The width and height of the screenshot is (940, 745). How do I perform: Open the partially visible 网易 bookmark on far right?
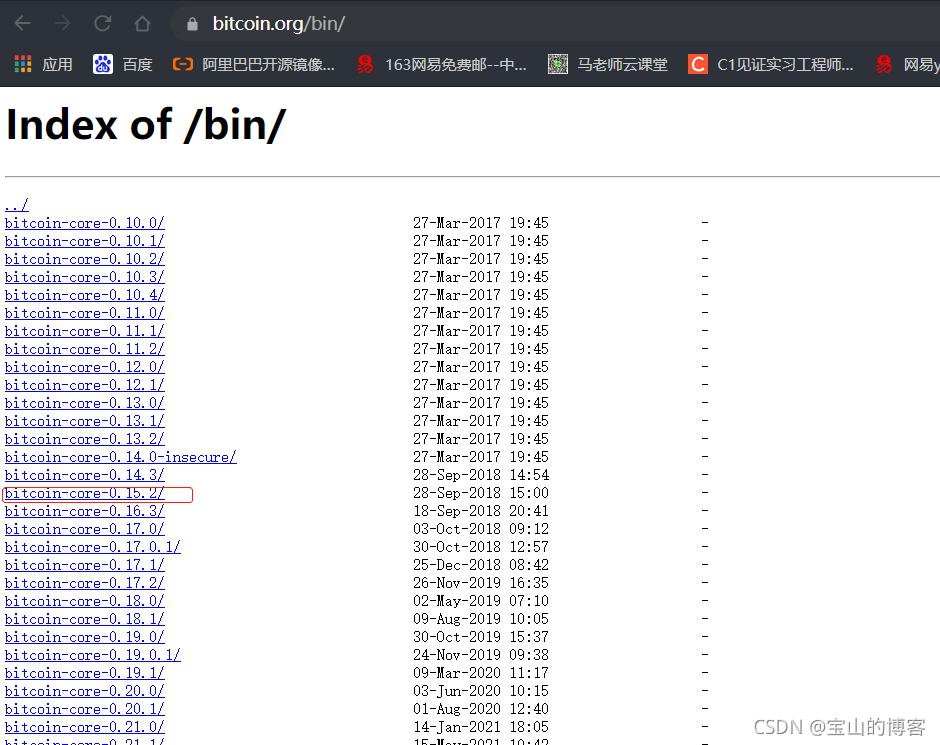click(907, 64)
